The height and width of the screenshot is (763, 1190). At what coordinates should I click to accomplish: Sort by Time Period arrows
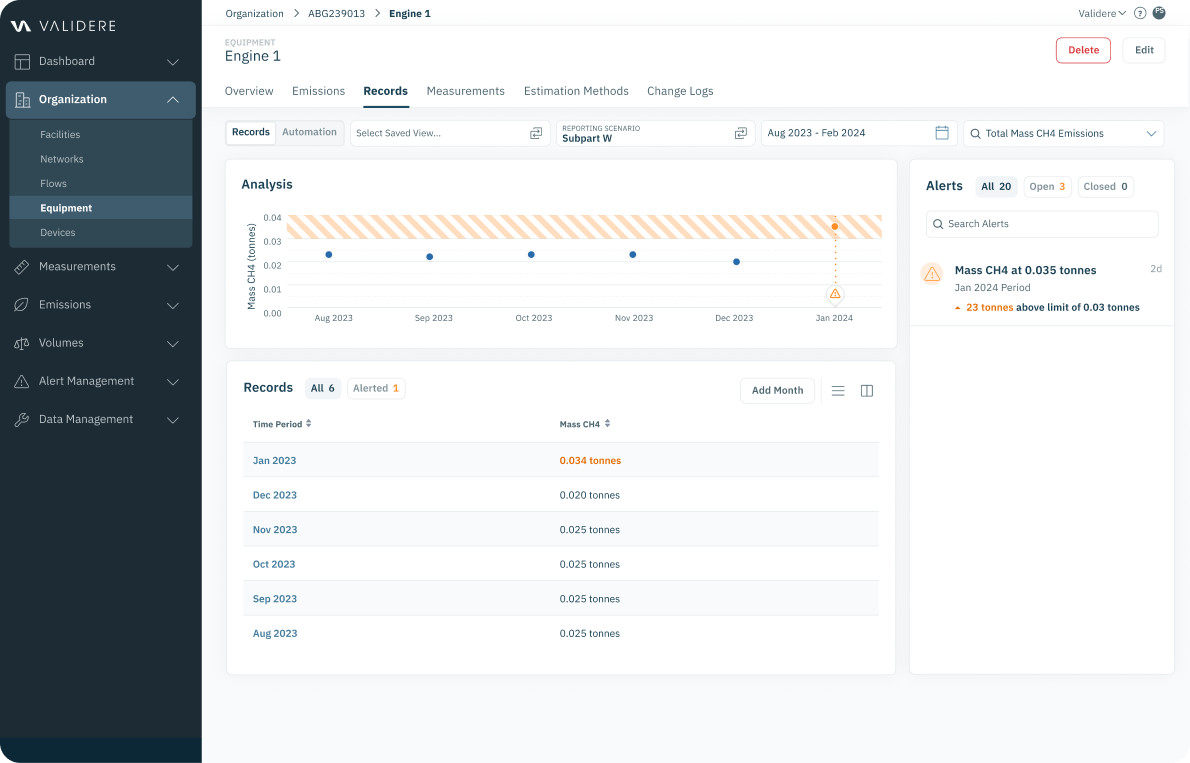click(309, 424)
